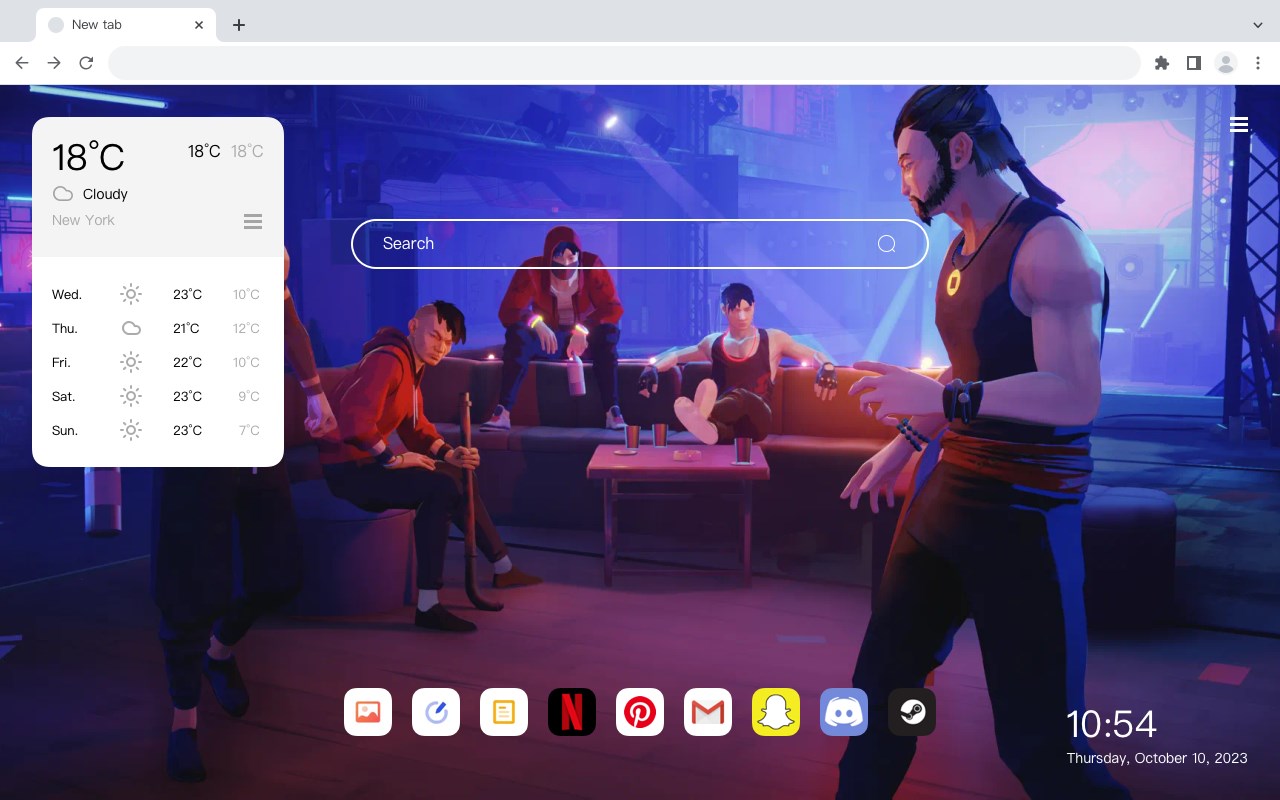Click the magnifier icon in search bar

point(886,244)
